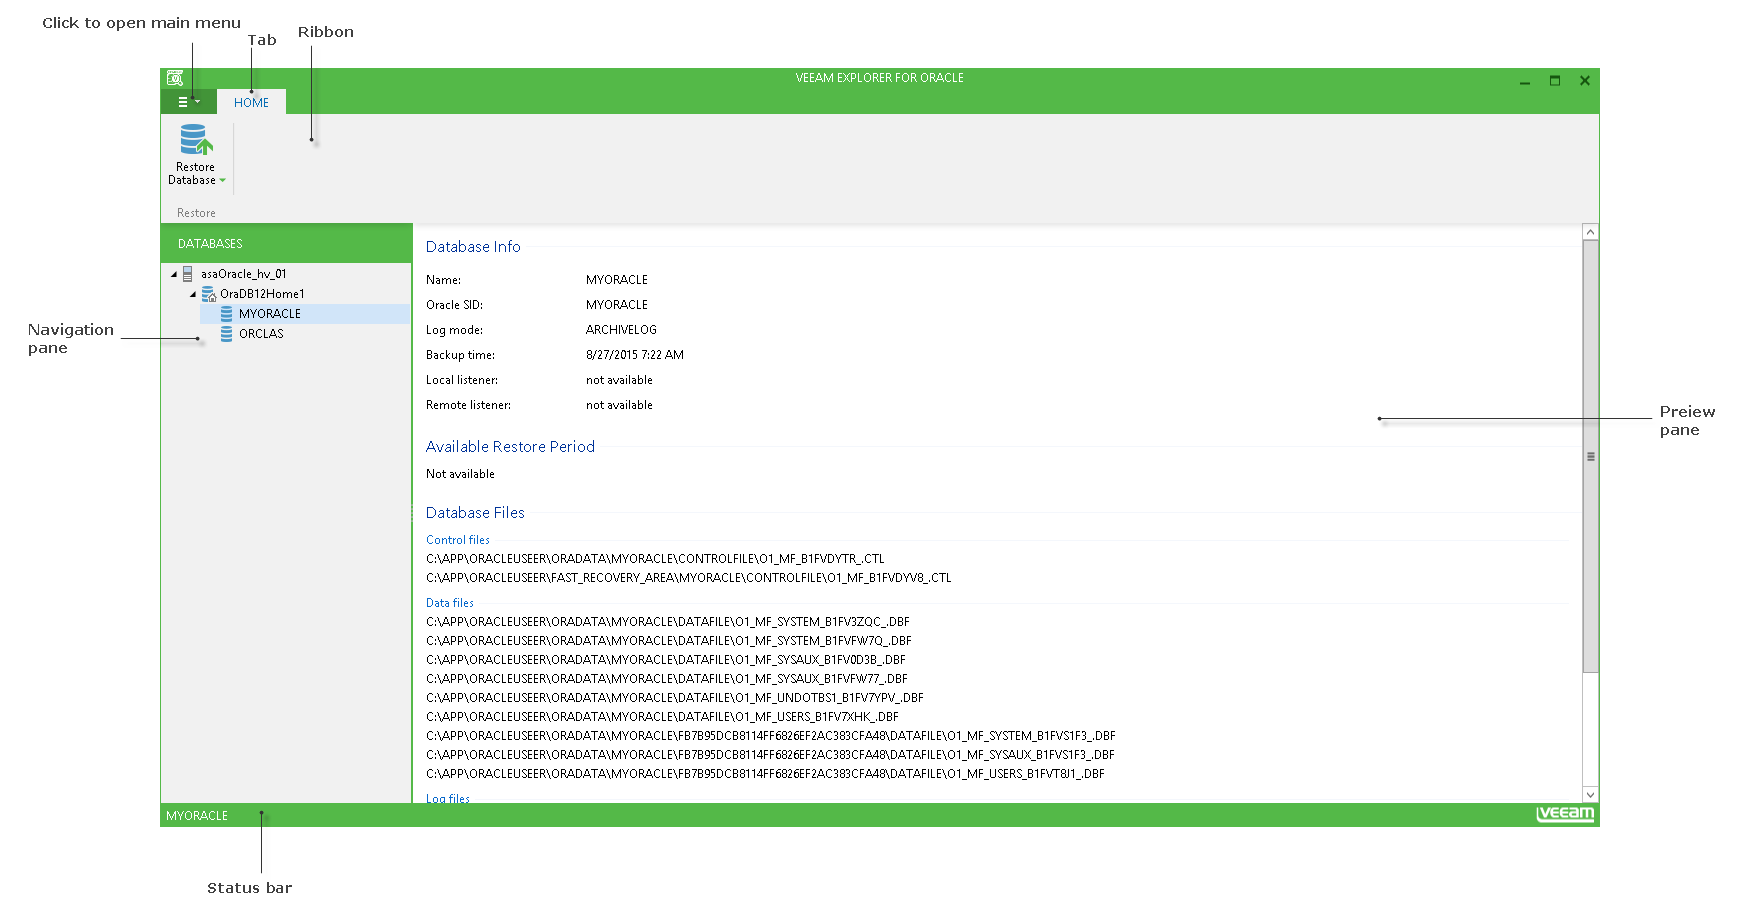Click the data file O1_MF_SYSAUX_B1FVFW77_.DBF
This screenshot has height=910, width=1761.
tap(667, 679)
